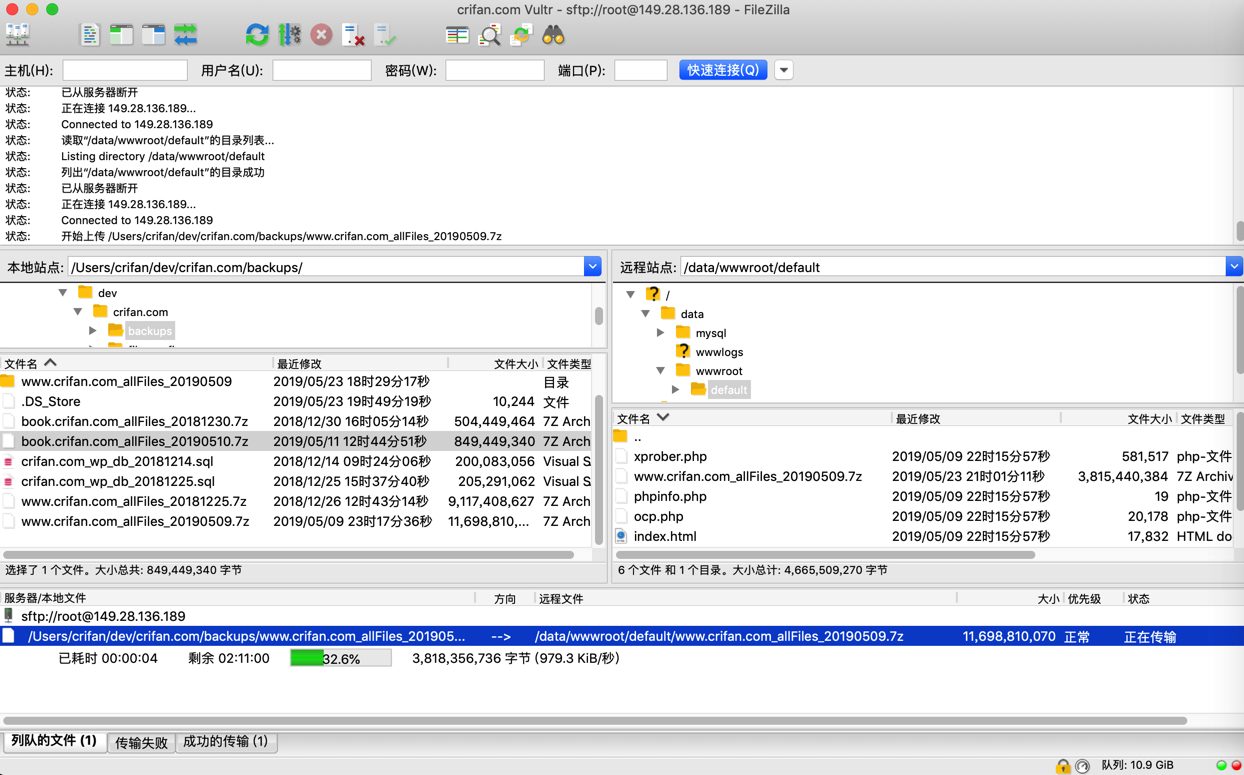Disconnect from the current server icon
The image size is (1244, 775).
353,35
